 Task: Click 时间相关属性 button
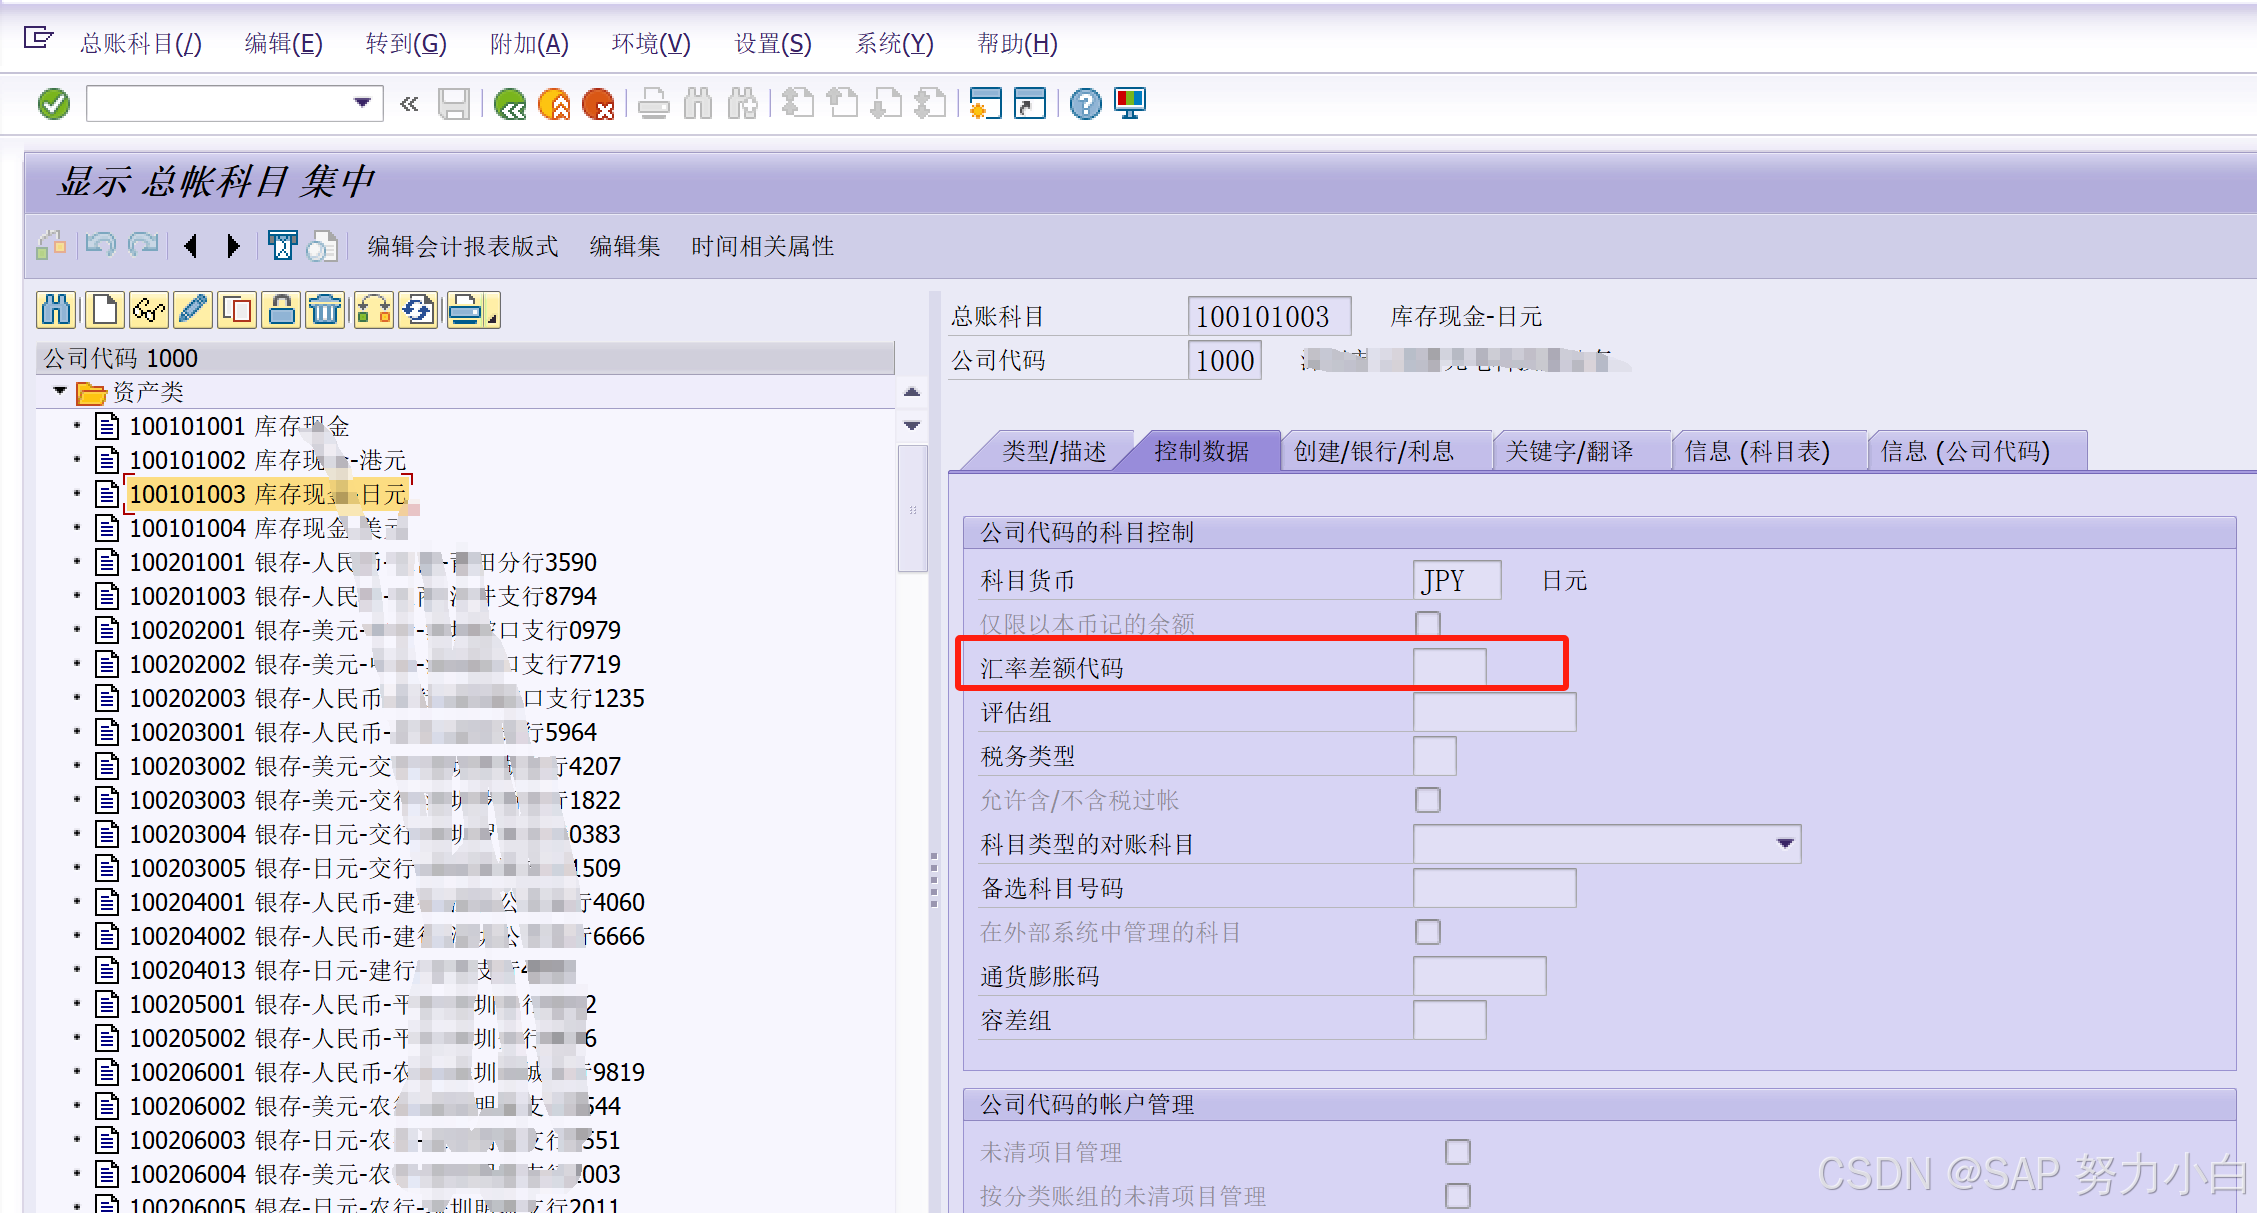pos(762,246)
